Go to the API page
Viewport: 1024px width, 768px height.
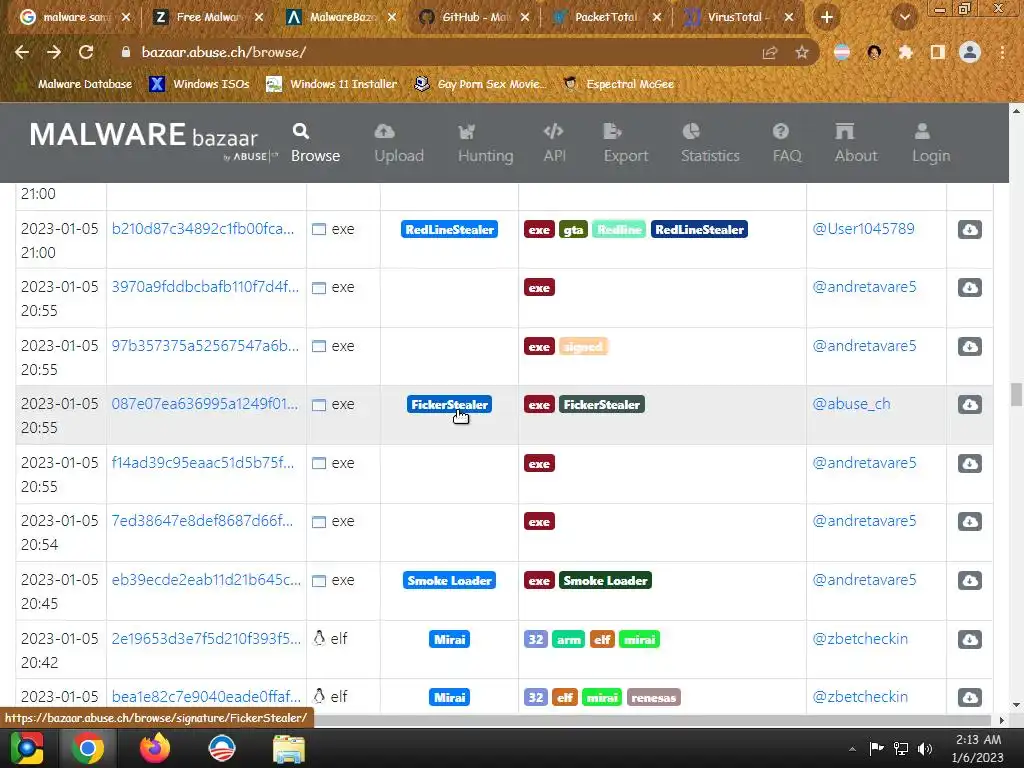pyautogui.click(x=554, y=143)
